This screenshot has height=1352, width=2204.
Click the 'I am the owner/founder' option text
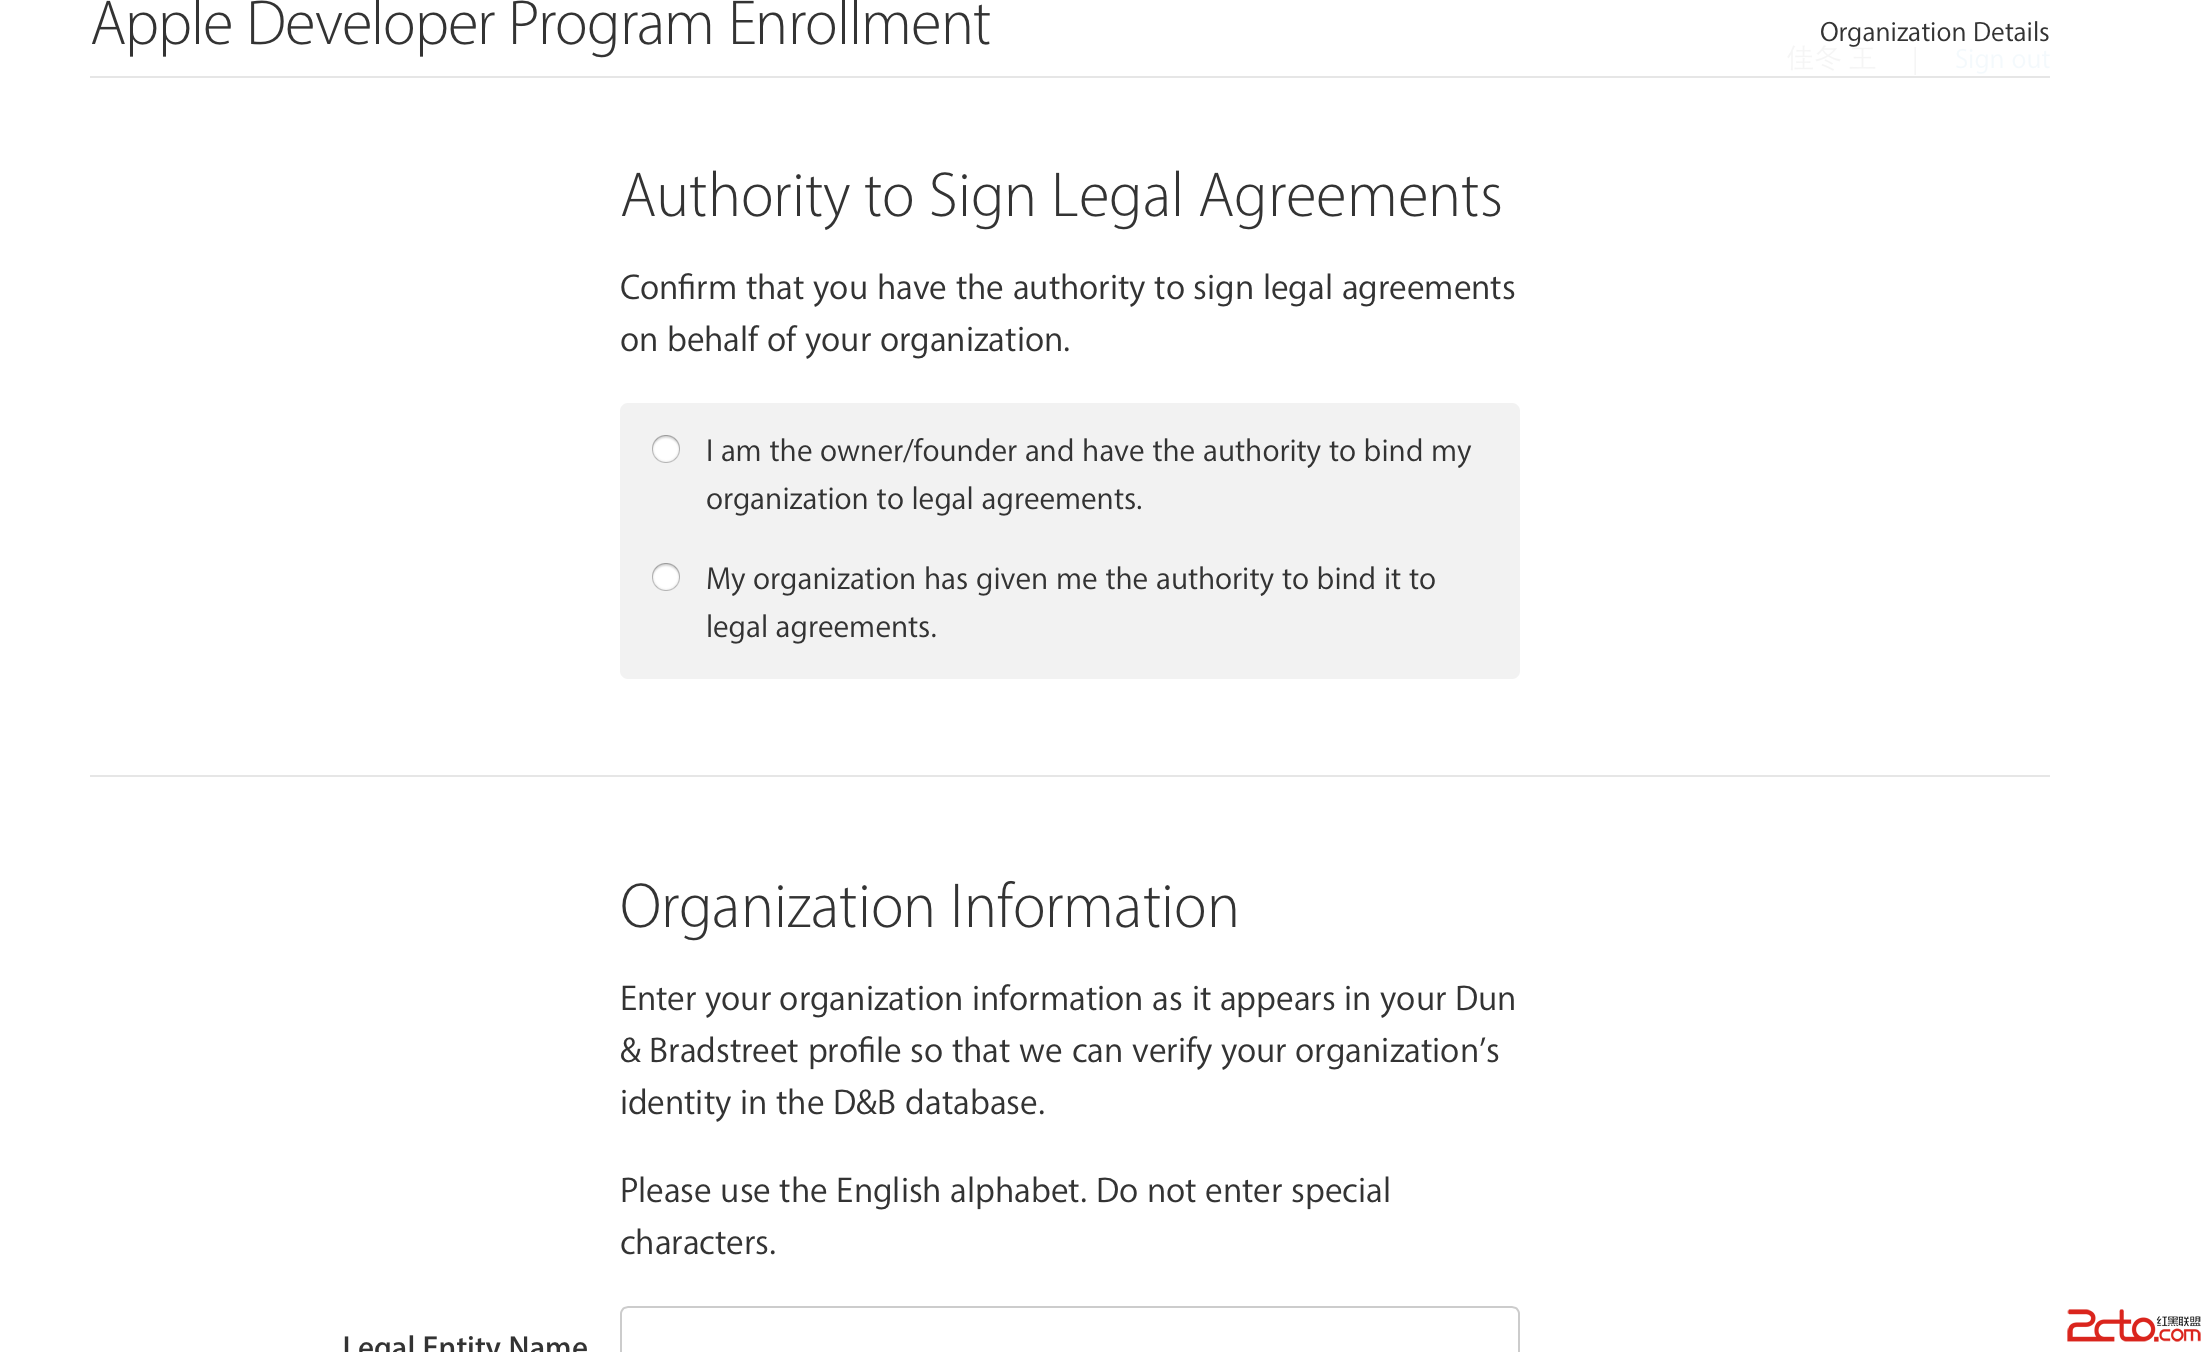[1088, 451]
